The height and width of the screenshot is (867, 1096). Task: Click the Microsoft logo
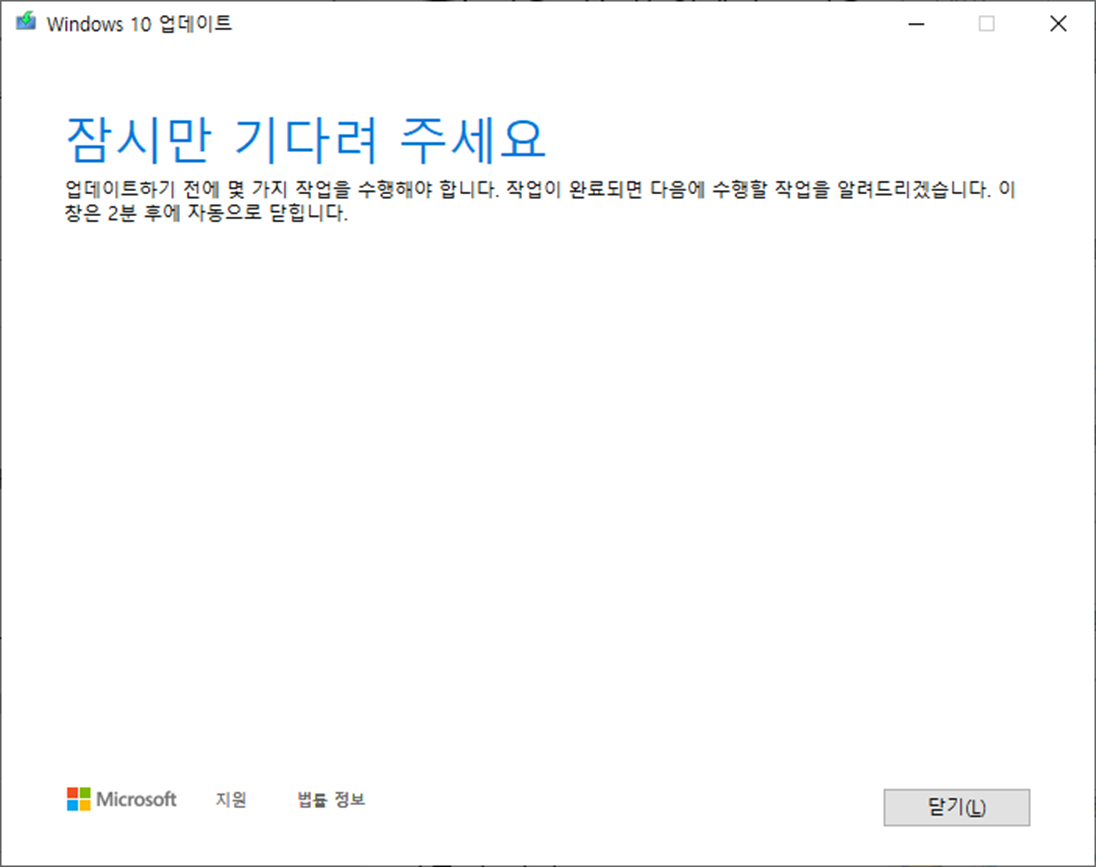[122, 799]
